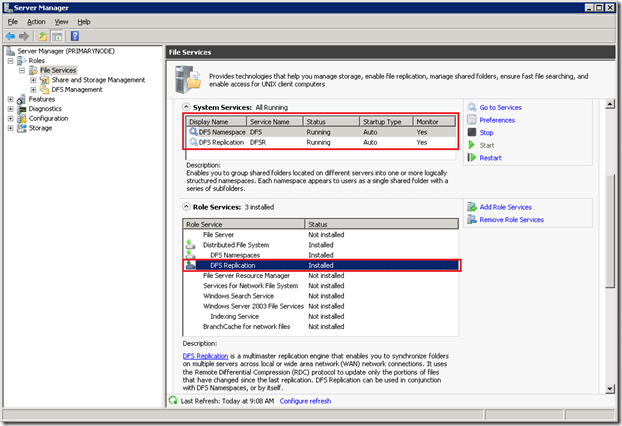The height and width of the screenshot is (426, 622).
Task: Expand the DFS Management node
Action: (x=33, y=90)
